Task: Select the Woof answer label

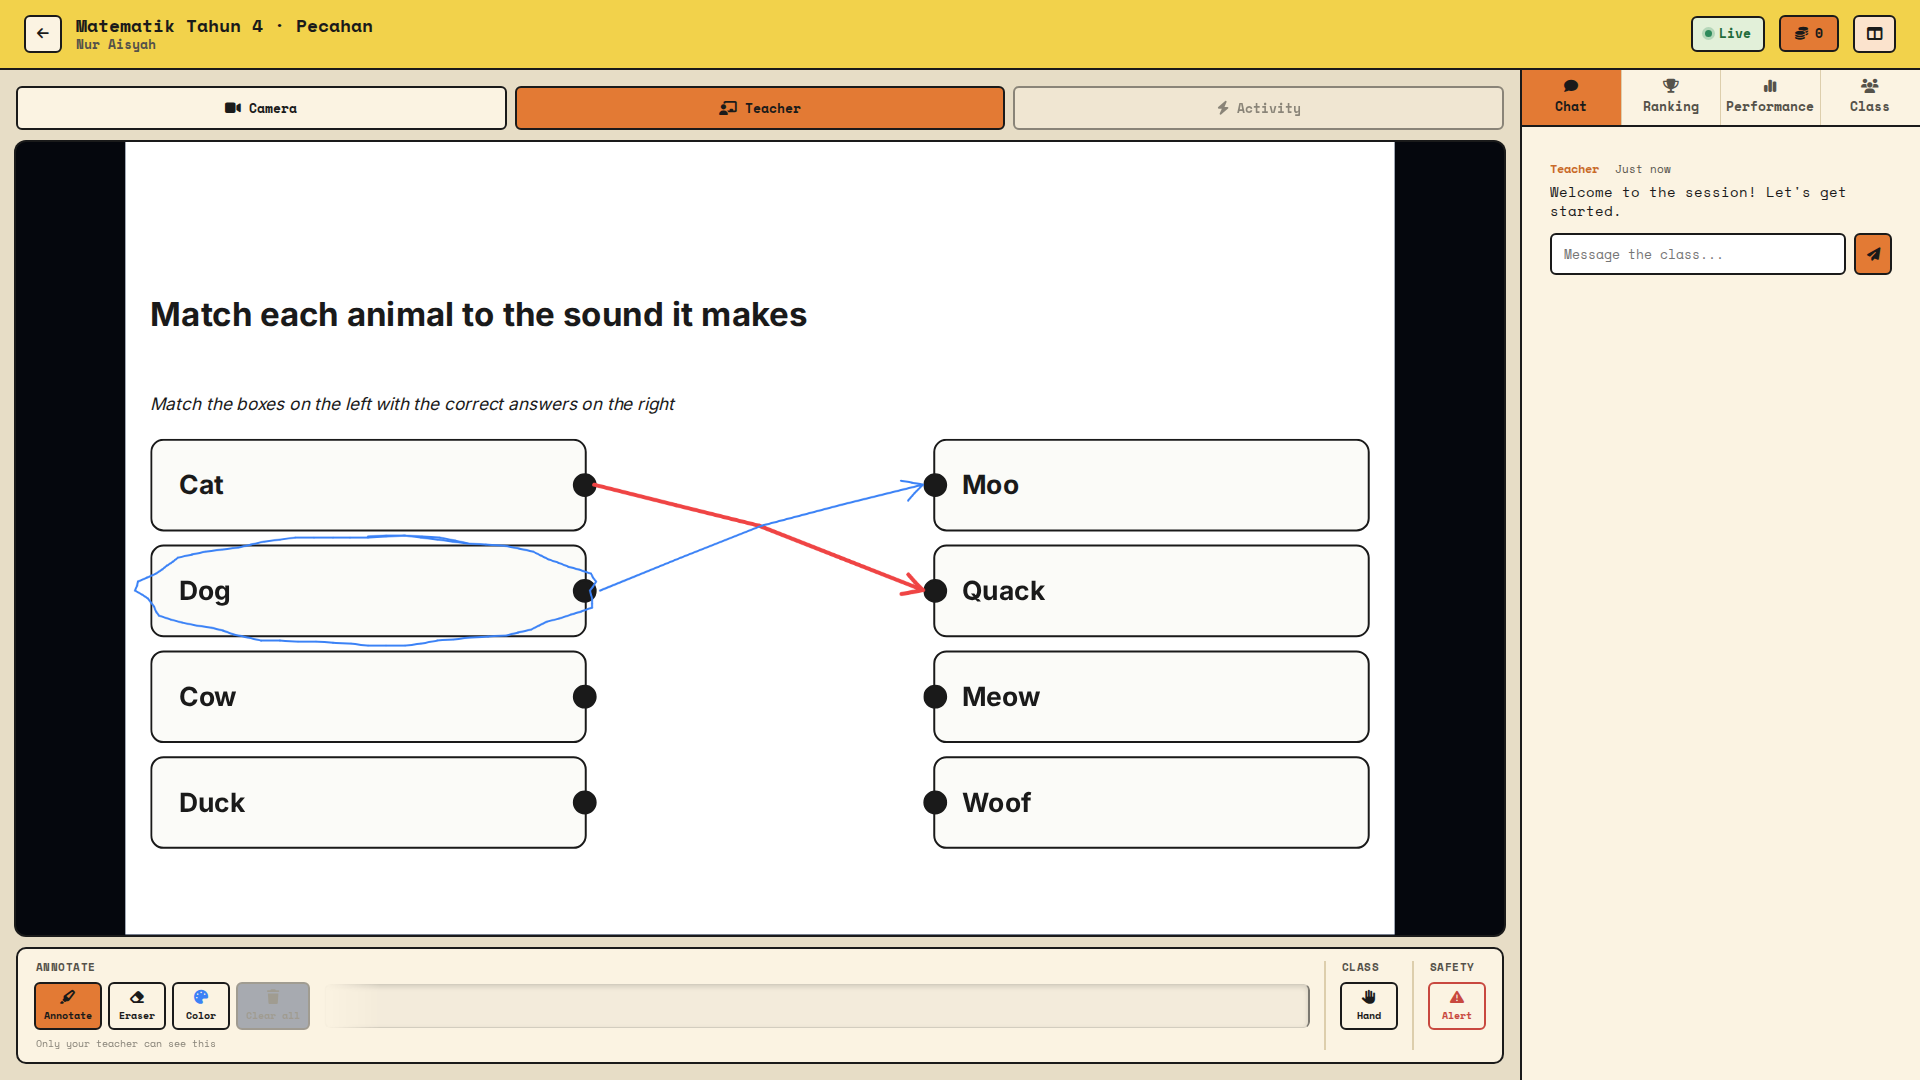Action: click(x=996, y=802)
